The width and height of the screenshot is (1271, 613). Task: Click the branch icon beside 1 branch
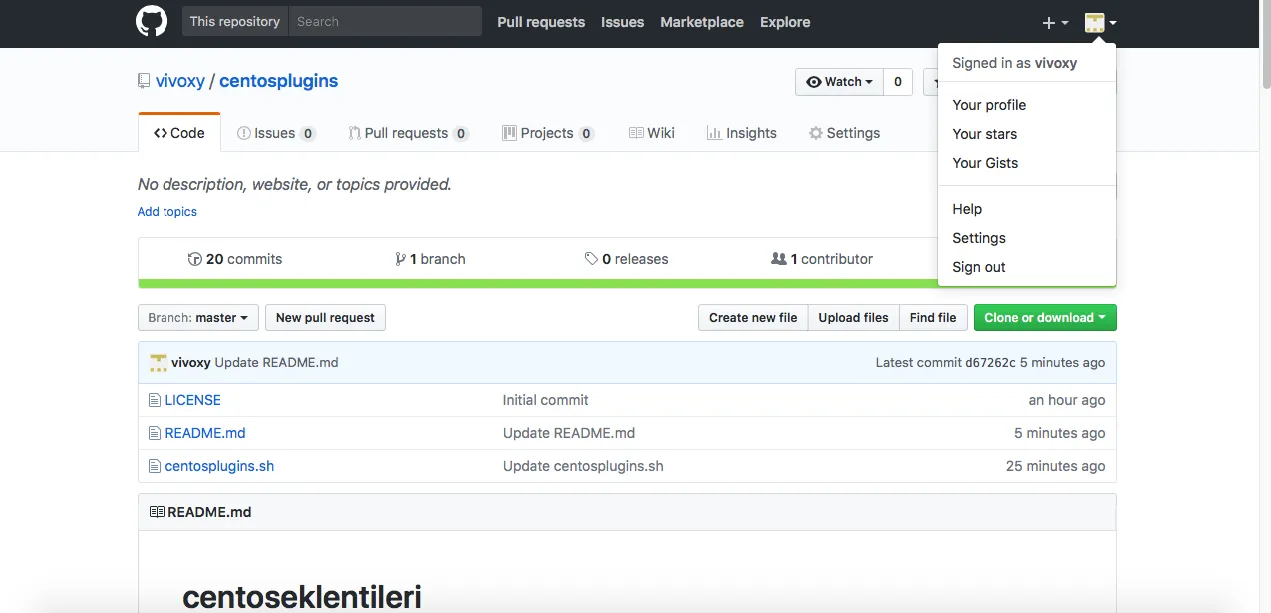pyautogui.click(x=400, y=258)
